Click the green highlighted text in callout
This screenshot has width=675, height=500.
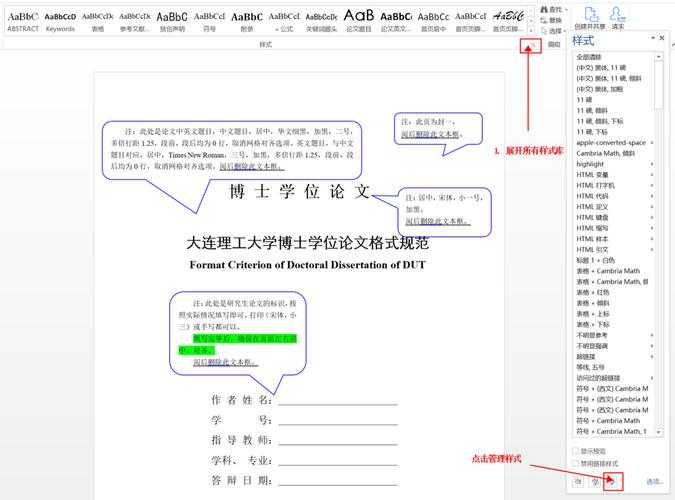coord(238,344)
